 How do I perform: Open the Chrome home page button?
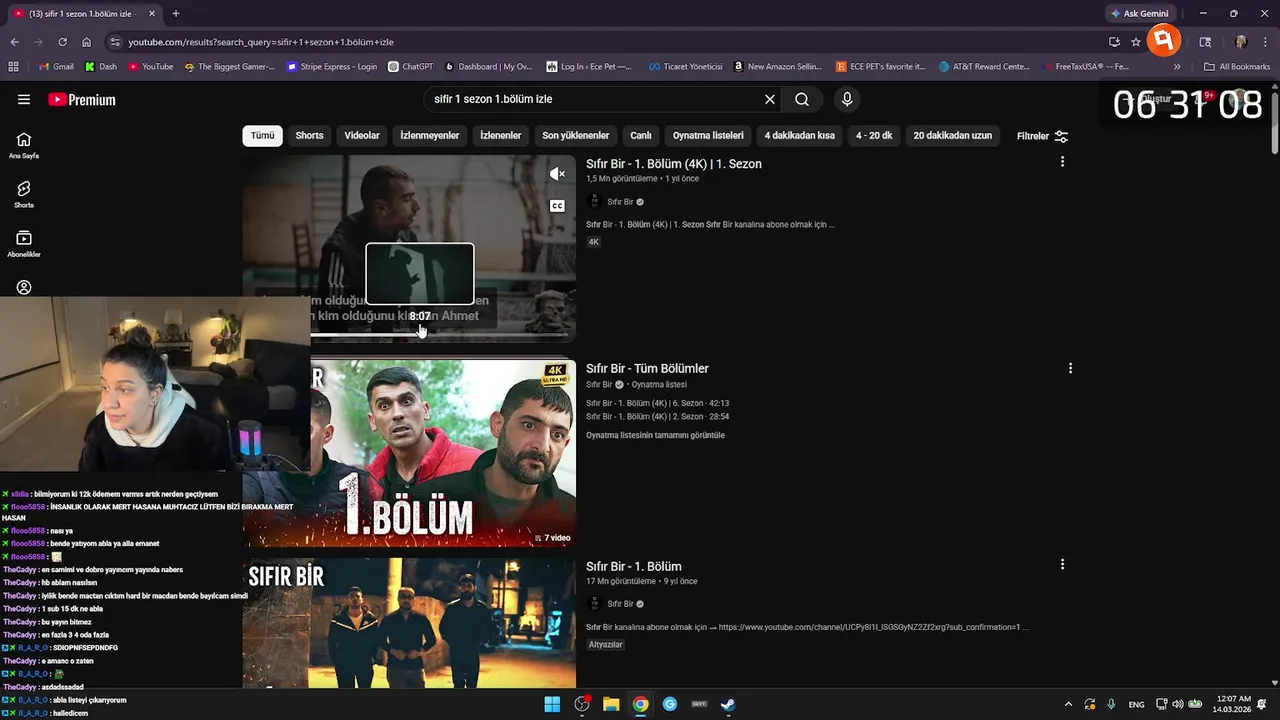click(x=86, y=42)
